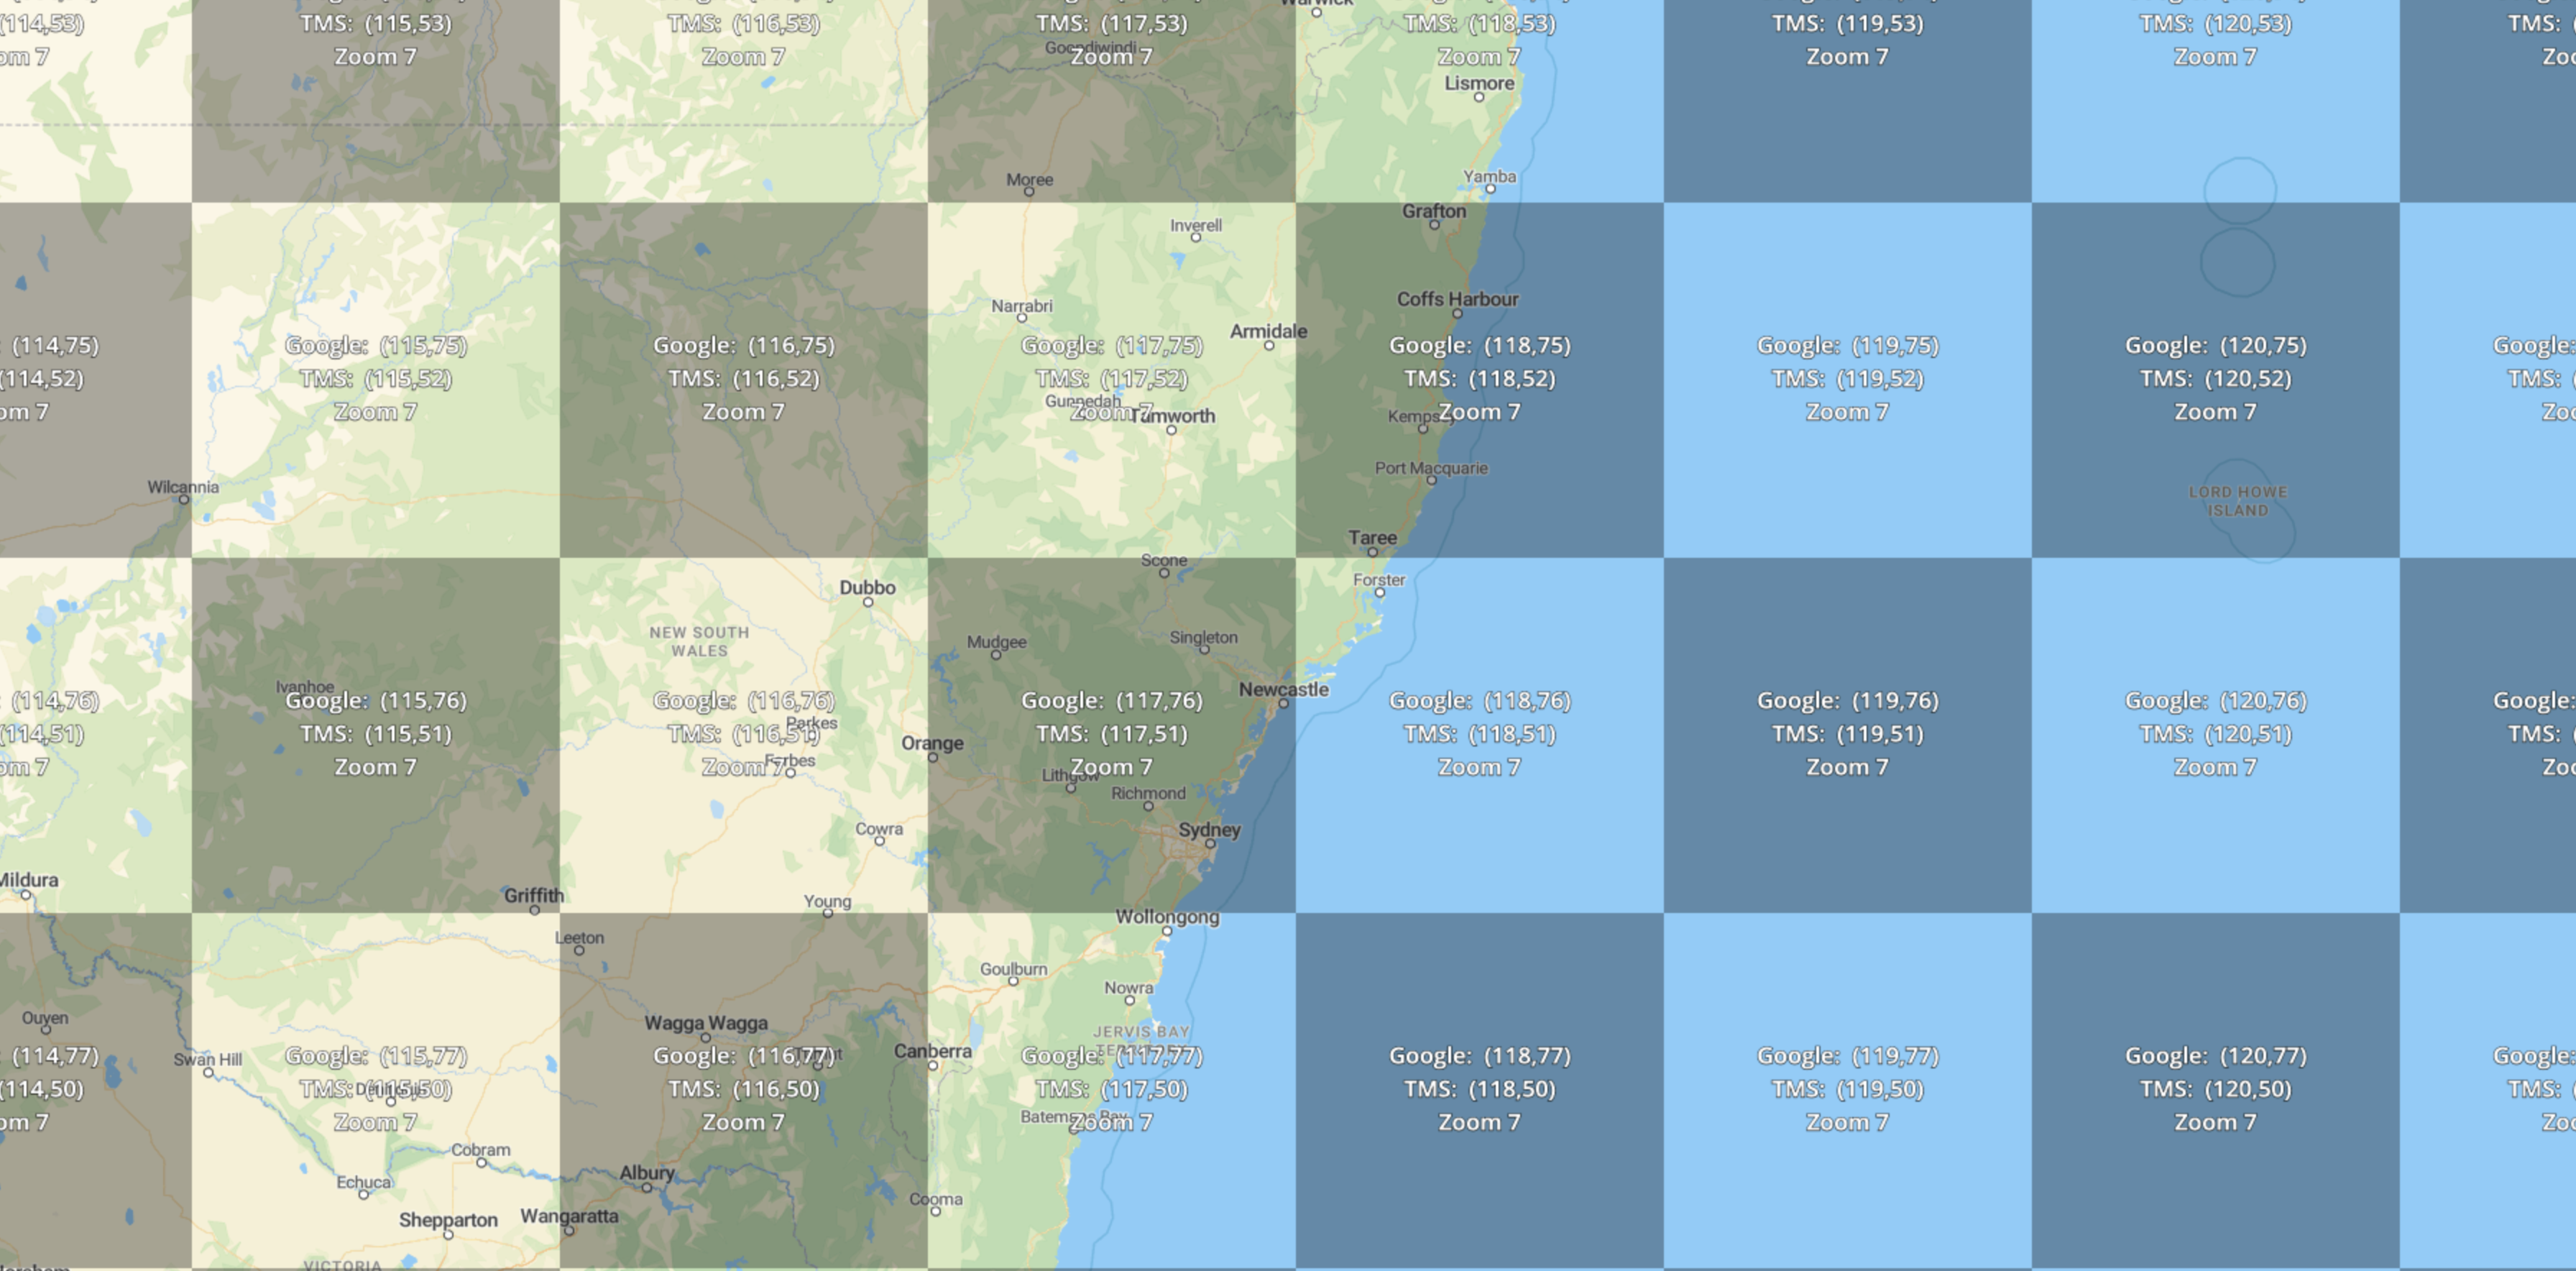
Task: Select the Lord Howe Island label
Action: pyautogui.click(x=2238, y=501)
